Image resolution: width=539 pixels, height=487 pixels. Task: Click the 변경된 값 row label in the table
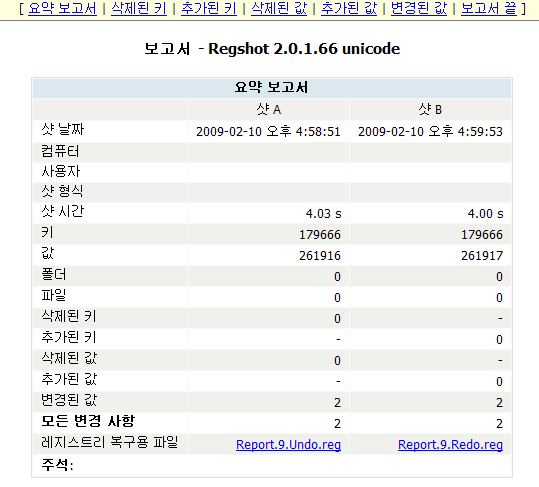click(x=69, y=400)
